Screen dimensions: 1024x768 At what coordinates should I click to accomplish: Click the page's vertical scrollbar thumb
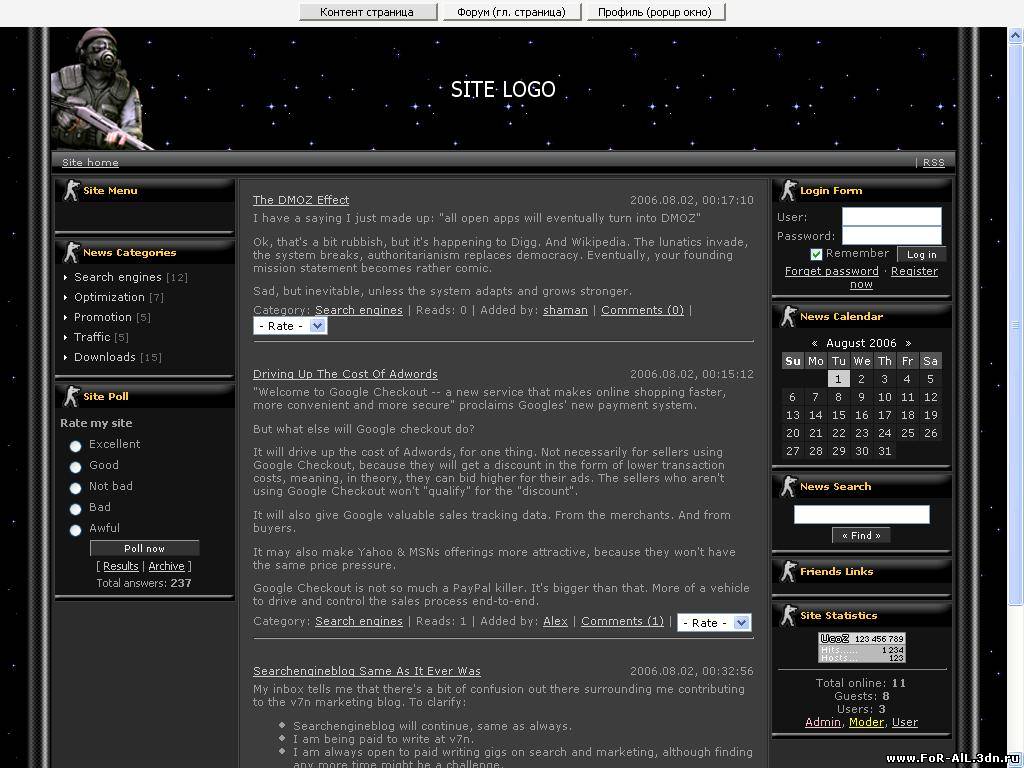coord(1016,325)
